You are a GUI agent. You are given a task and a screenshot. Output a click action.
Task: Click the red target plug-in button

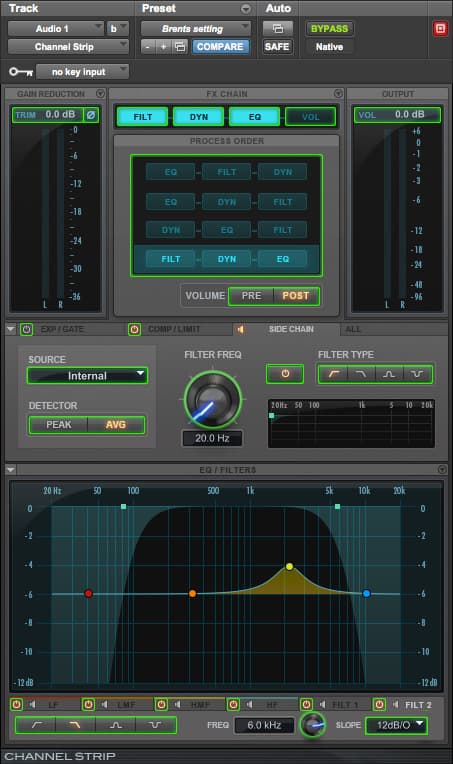[440, 29]
